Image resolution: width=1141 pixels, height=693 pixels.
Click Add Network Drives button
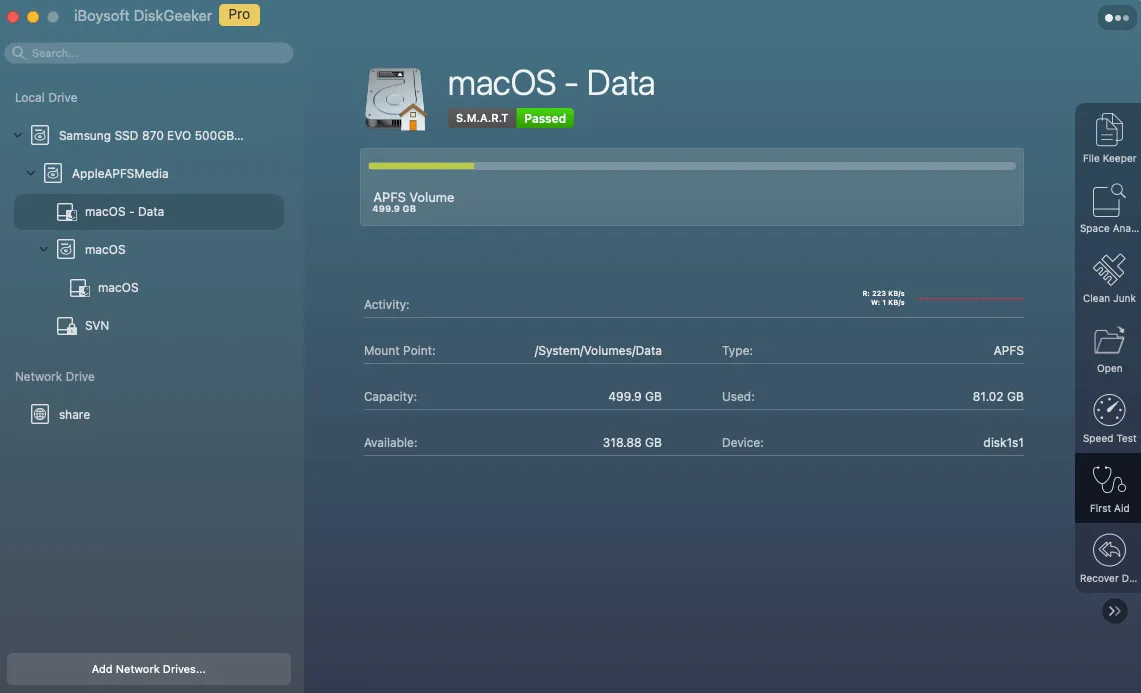point(148,669)
